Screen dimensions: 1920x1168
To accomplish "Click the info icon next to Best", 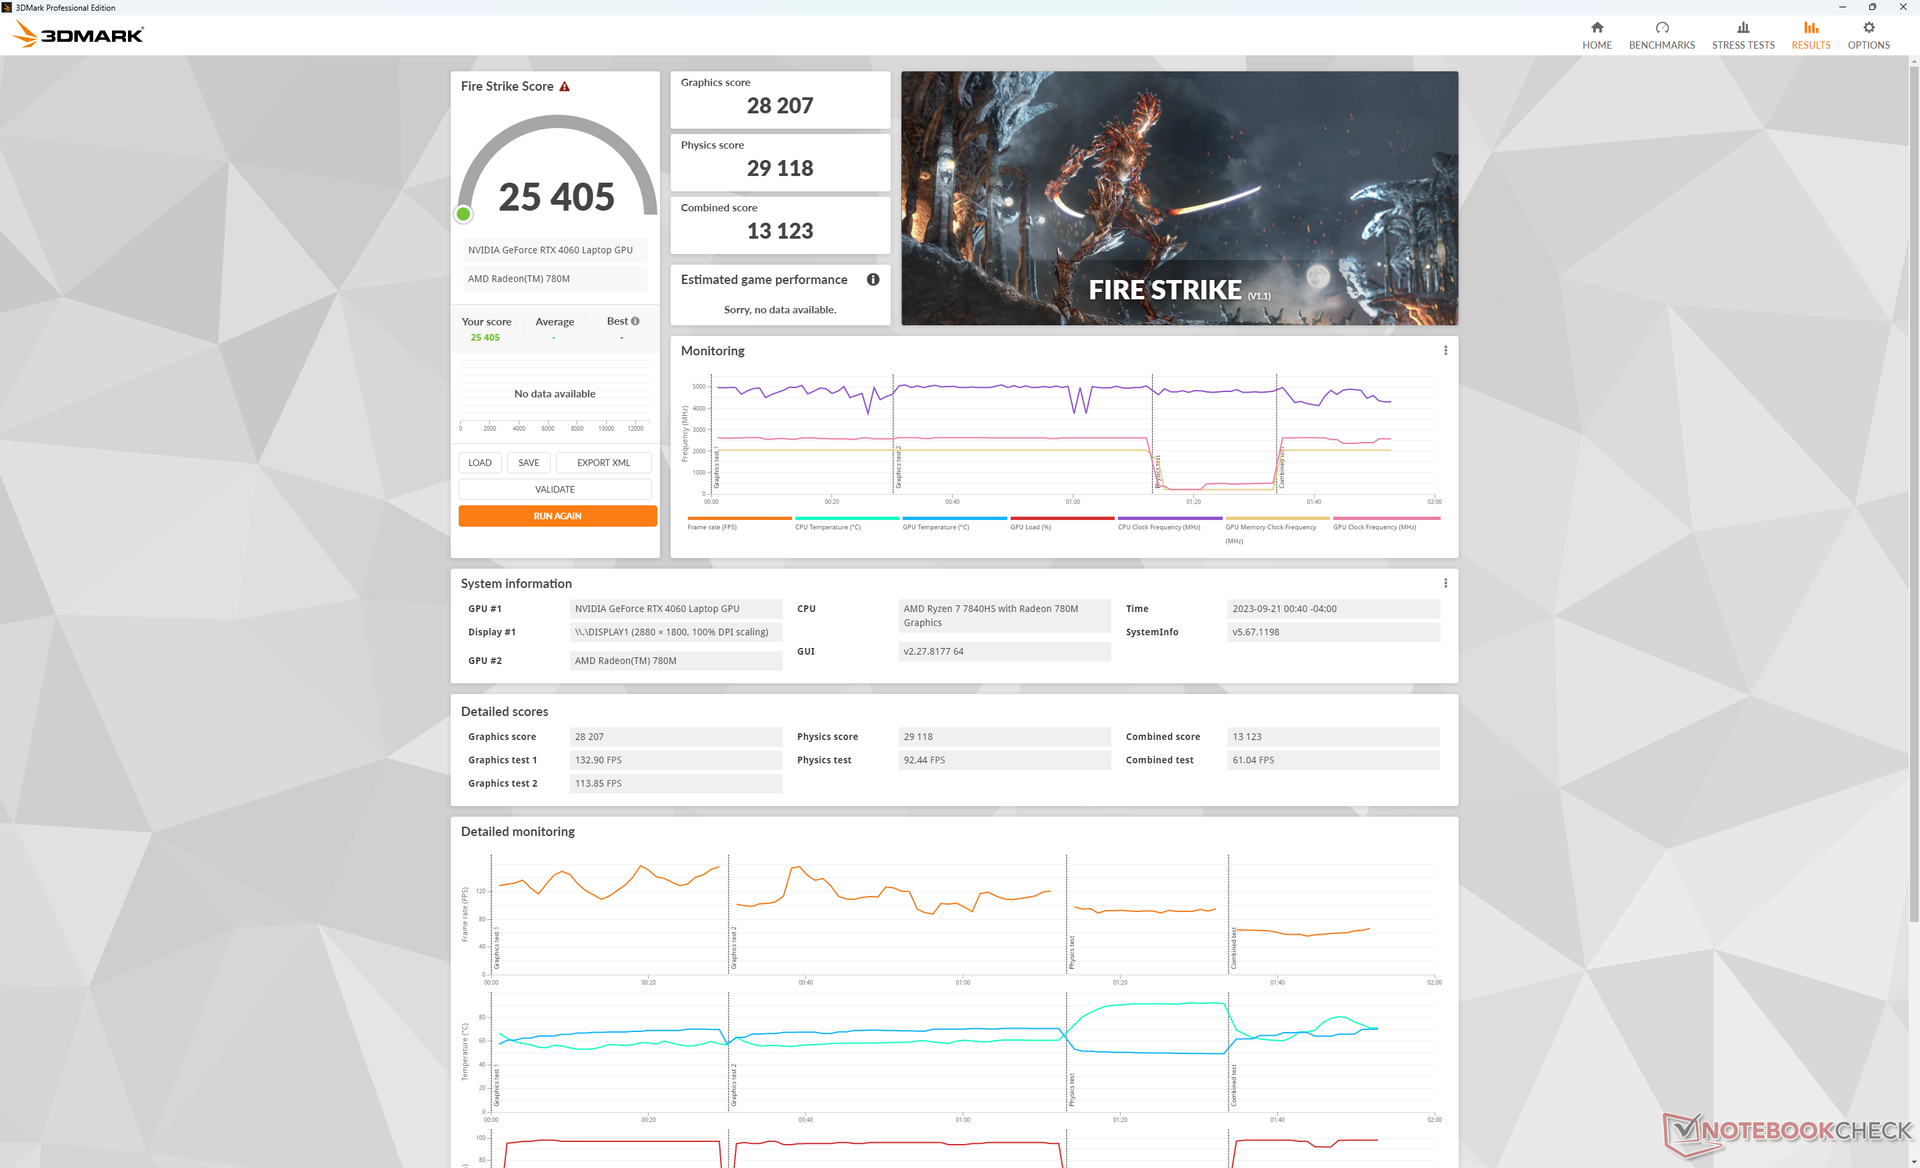I will point(635,321).
